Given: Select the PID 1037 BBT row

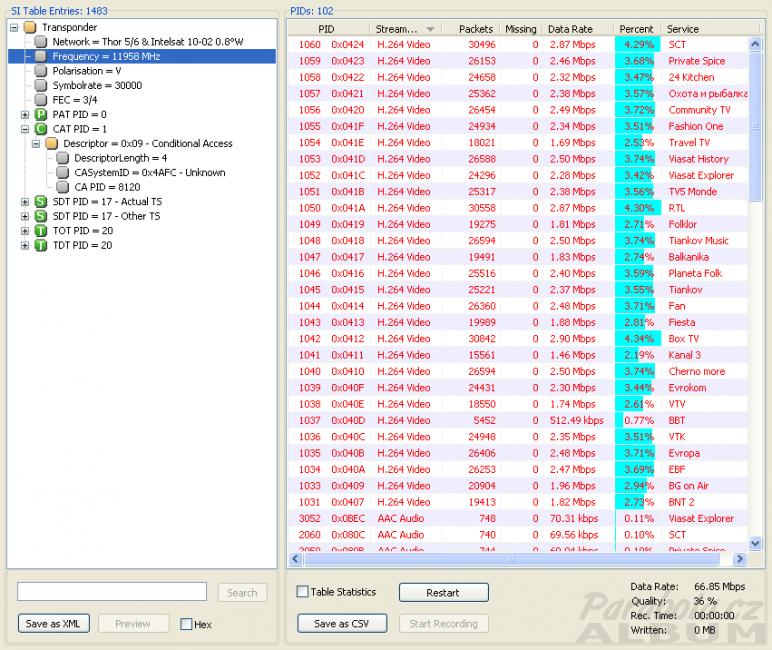Looking at the screenshot, I should pyautogui.click(x=518, y=420).
